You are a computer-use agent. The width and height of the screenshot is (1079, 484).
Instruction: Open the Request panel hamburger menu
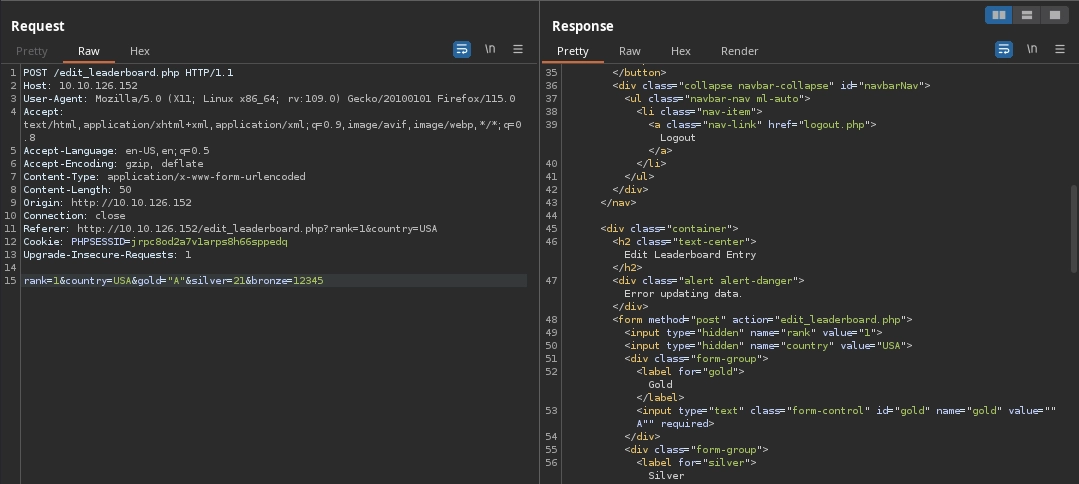[518, 49]
